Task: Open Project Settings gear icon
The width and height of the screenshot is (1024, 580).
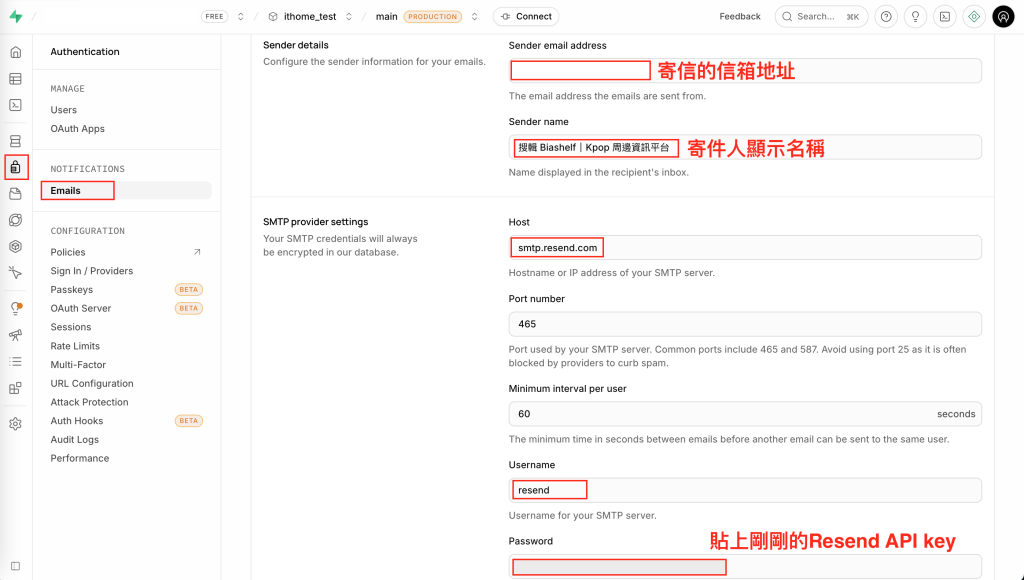Action: pyautogui.click(x=16, y=424)
